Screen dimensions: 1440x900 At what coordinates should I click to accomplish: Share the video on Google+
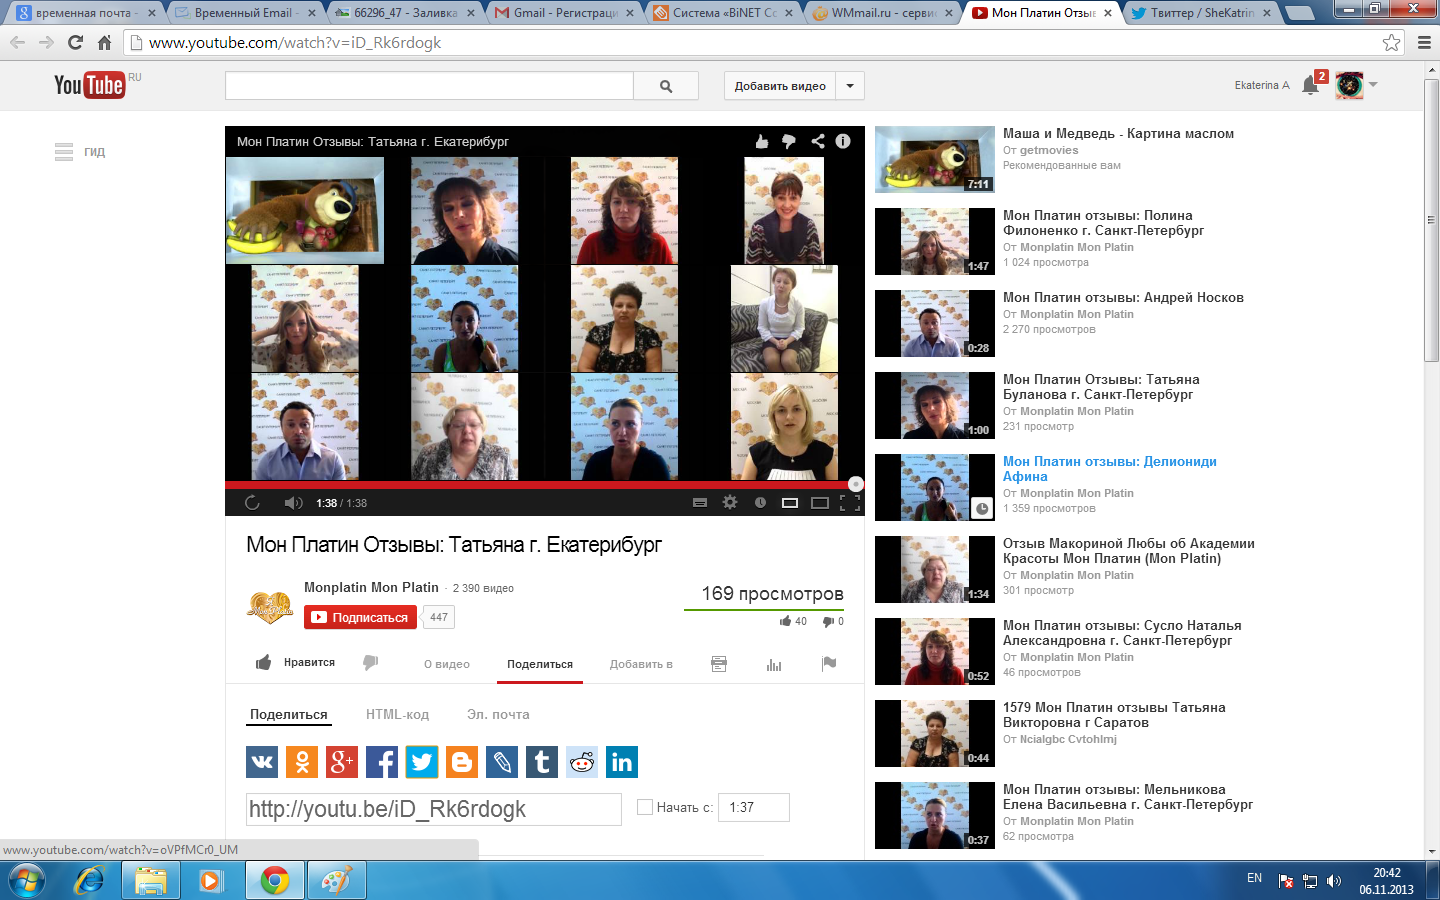[x=342, y=762]
